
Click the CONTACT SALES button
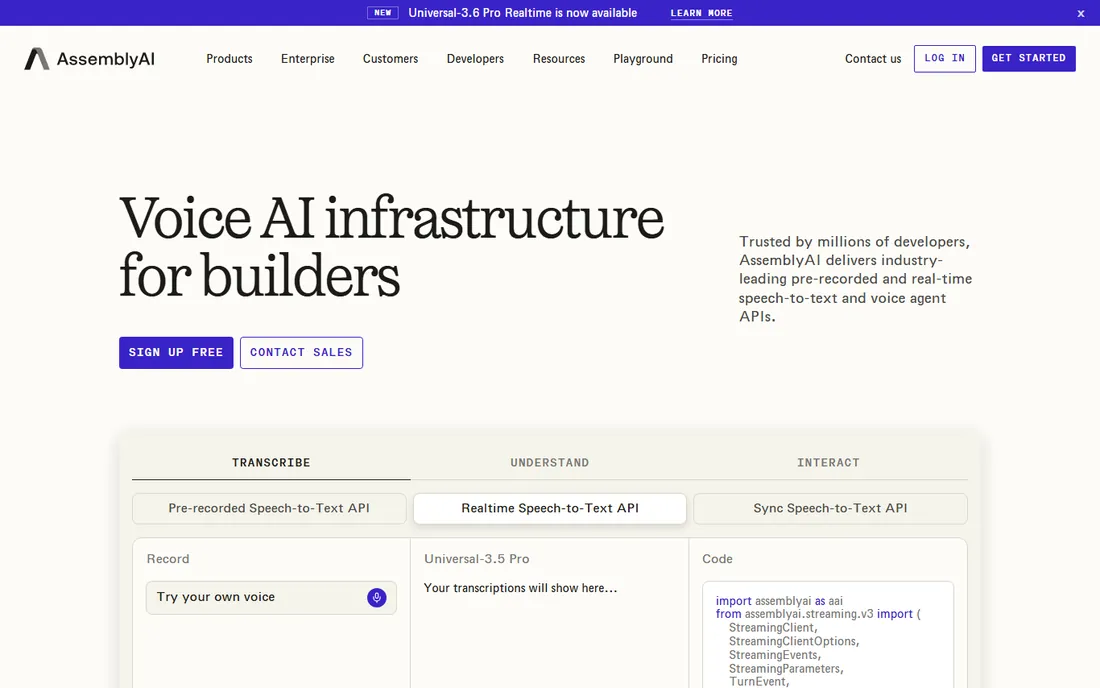click(x=302, y=353)
